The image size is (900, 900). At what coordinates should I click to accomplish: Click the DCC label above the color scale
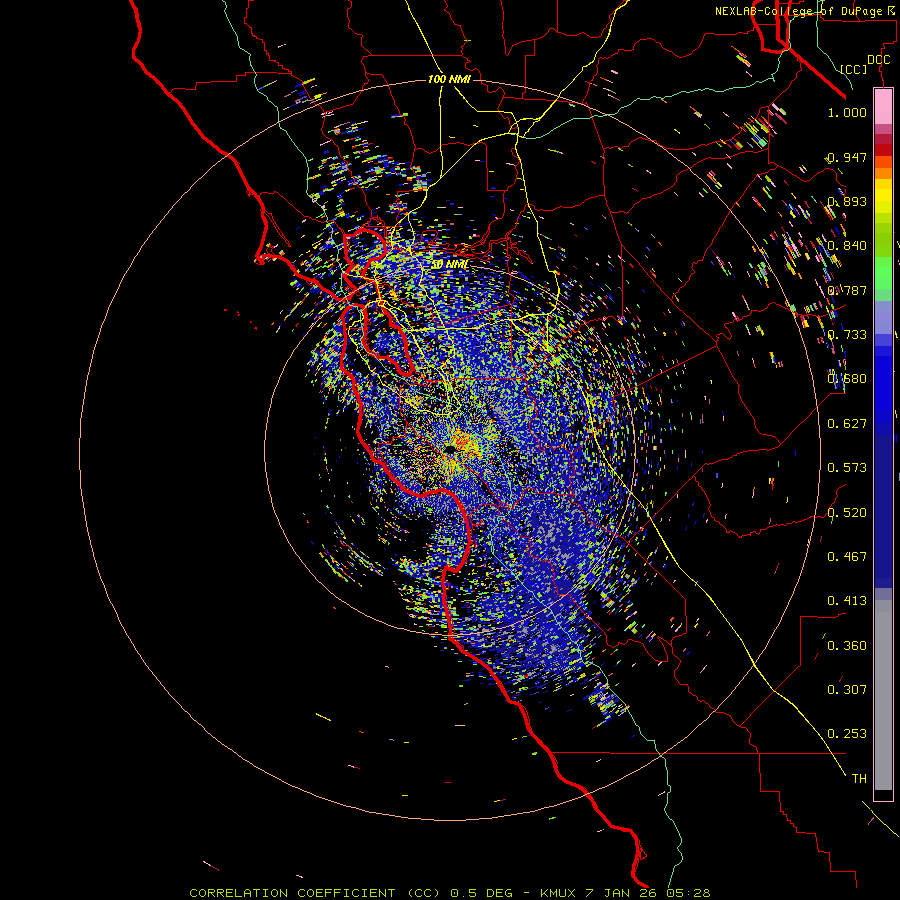tap(878, 59)
